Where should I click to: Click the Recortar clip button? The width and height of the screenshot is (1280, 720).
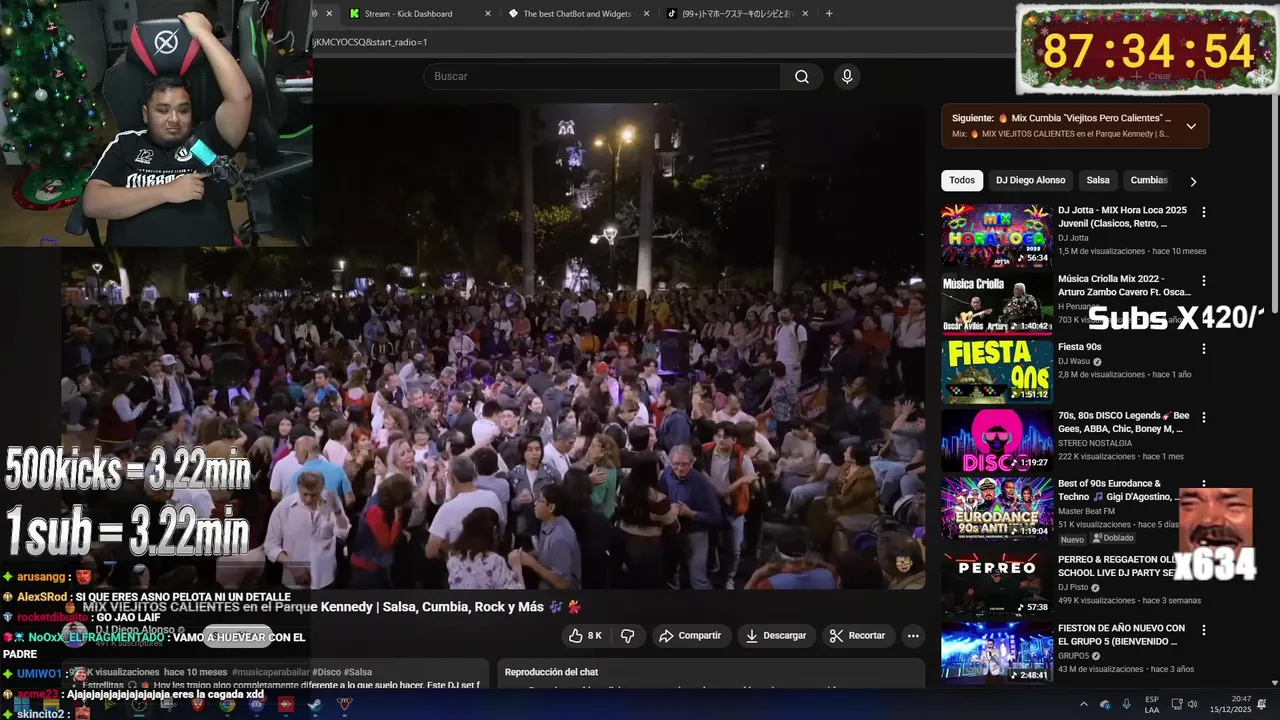point(857,636)
